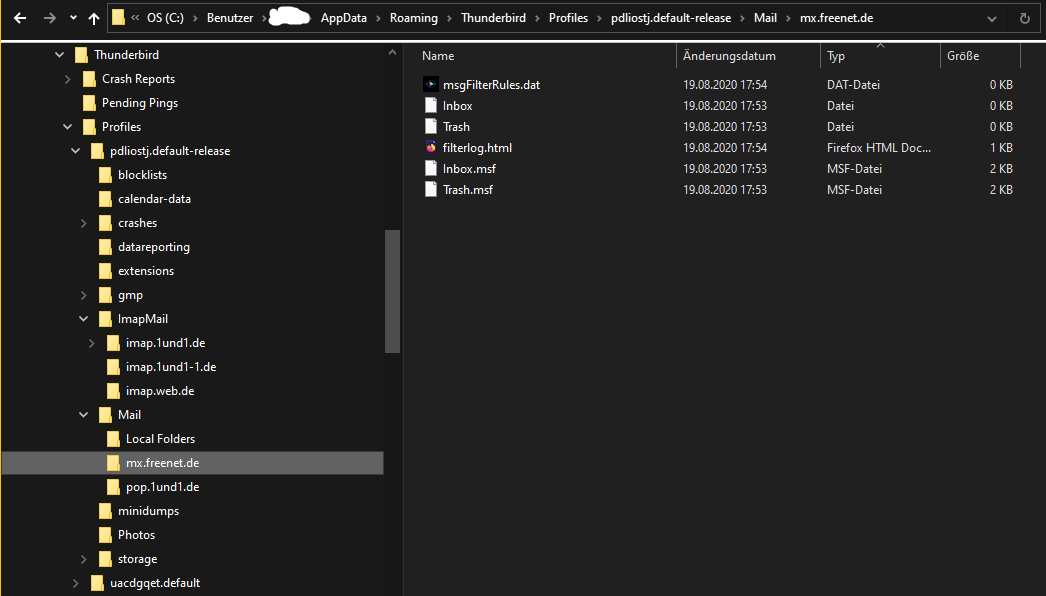
Task: Select Local Folders in navigation tree
Action: [x=160, y=439]
